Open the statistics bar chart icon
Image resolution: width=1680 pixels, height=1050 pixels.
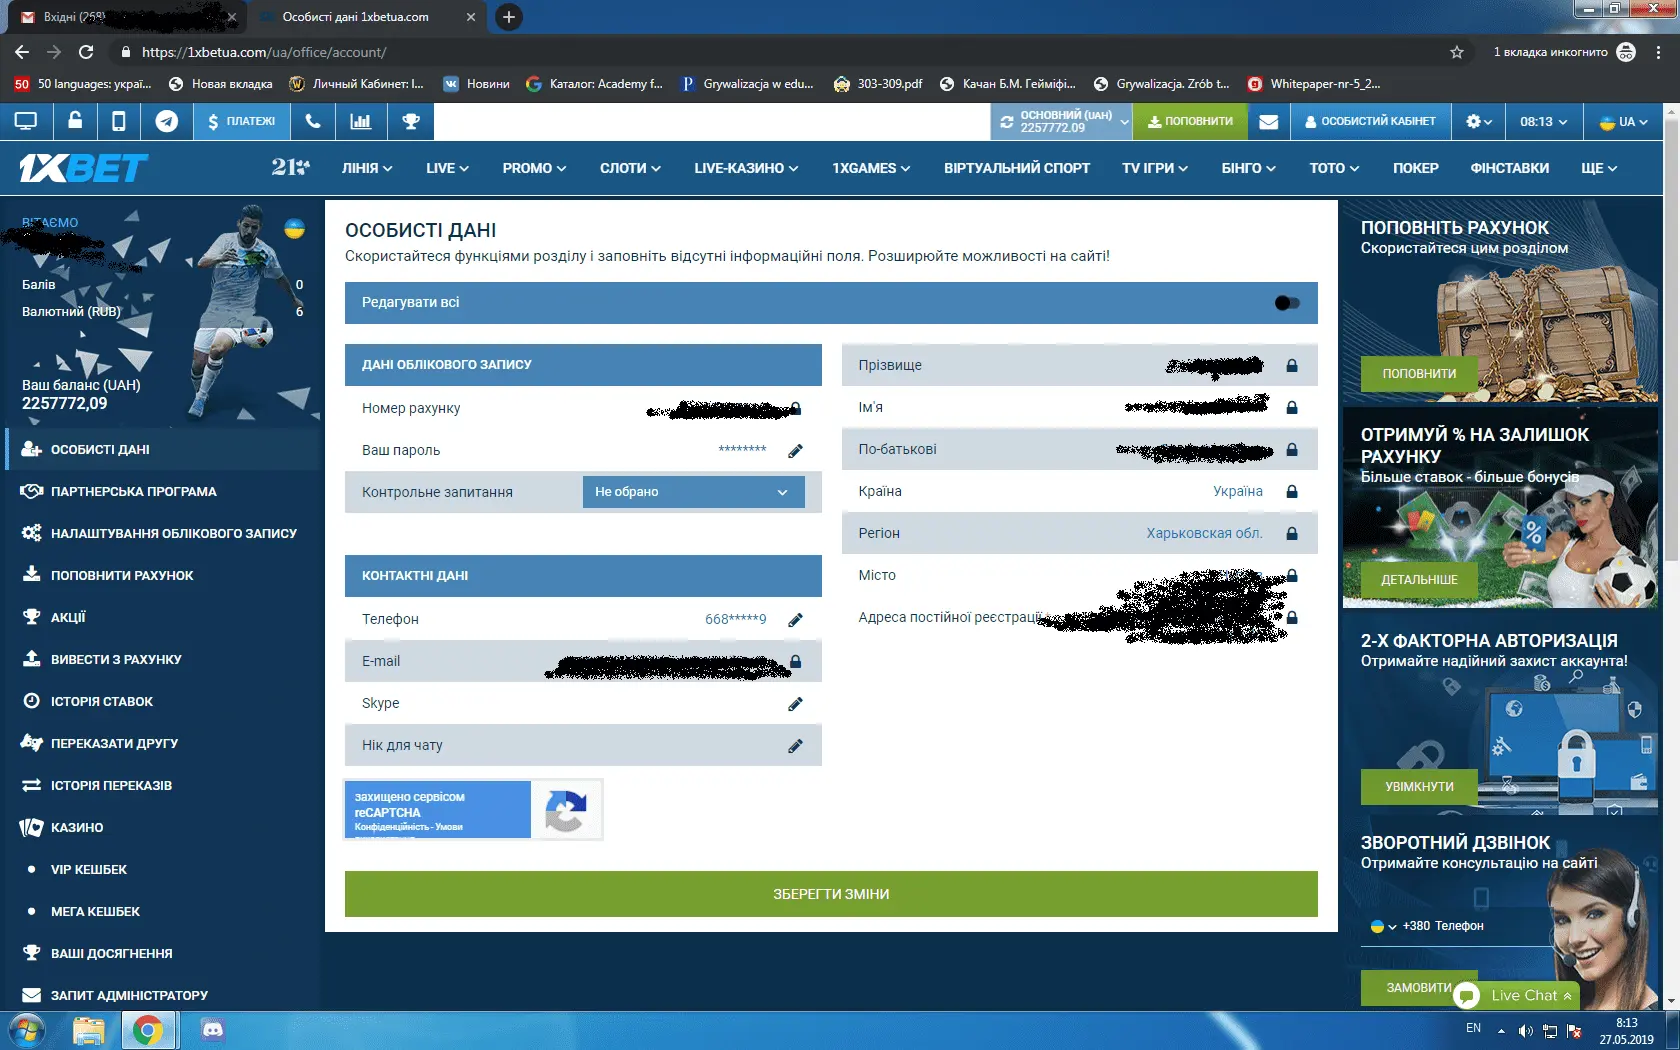(360, 121)
